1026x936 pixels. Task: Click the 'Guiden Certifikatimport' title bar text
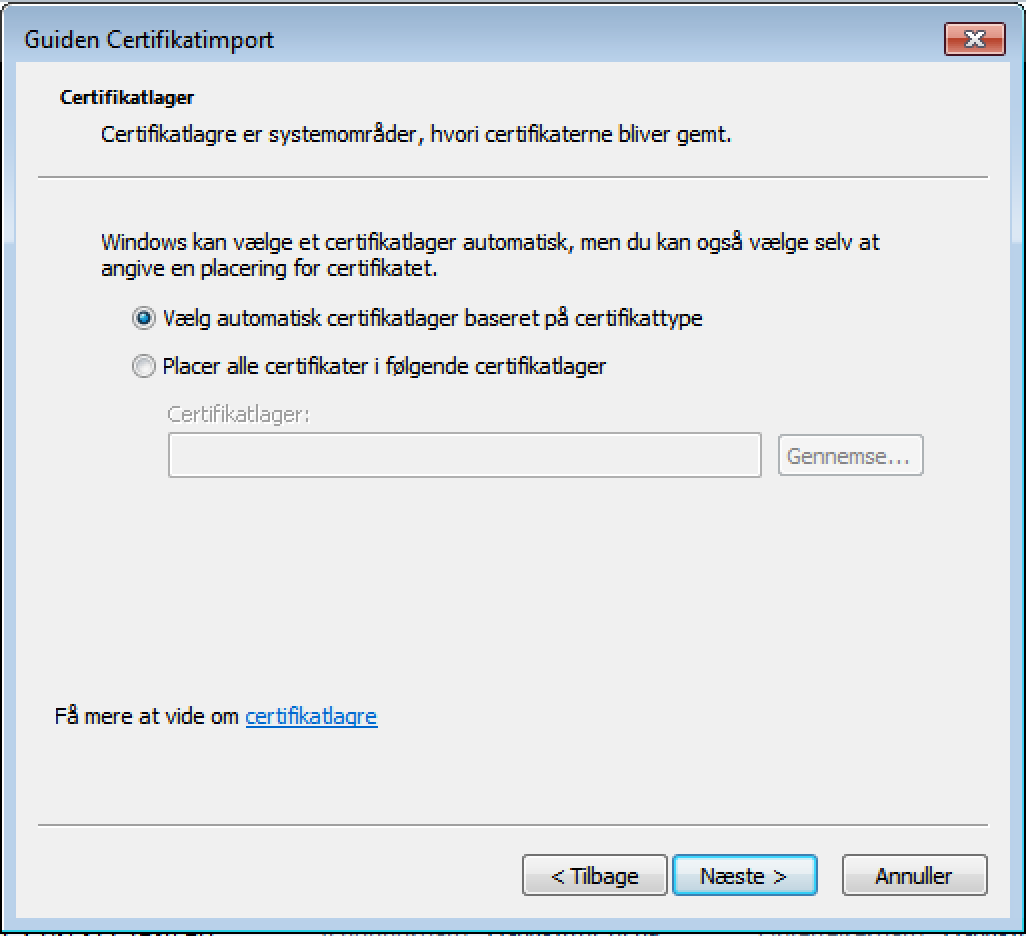click(149, 40)
